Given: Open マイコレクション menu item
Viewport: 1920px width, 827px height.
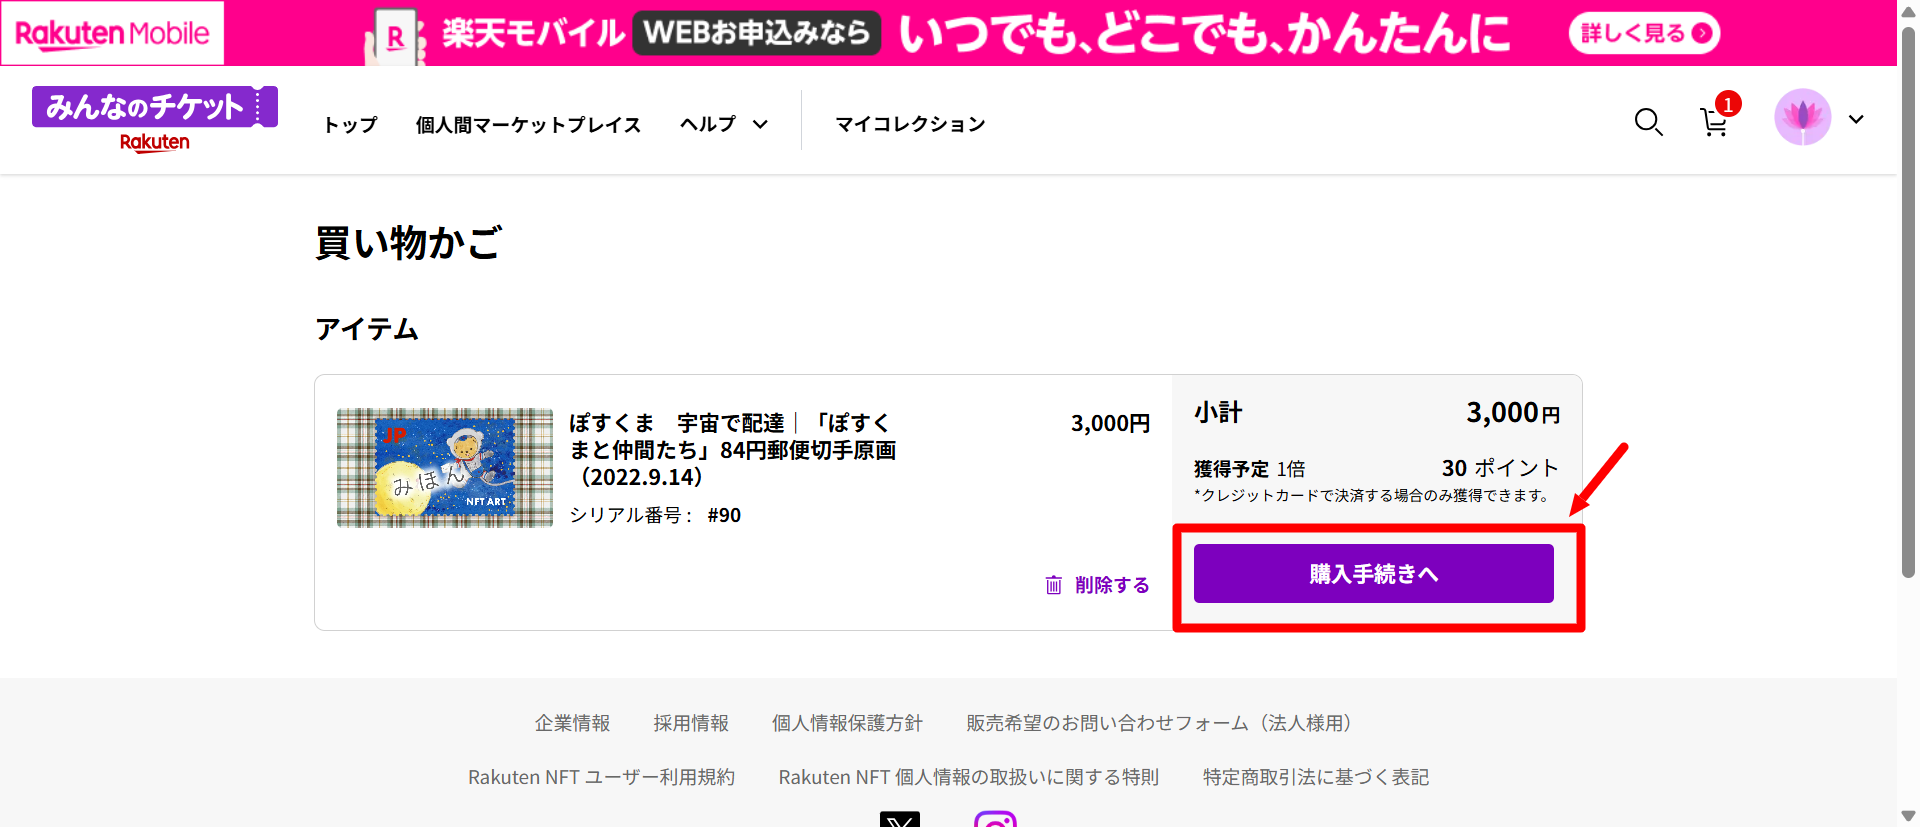Looking at the screenshot, I should [910, 124].
